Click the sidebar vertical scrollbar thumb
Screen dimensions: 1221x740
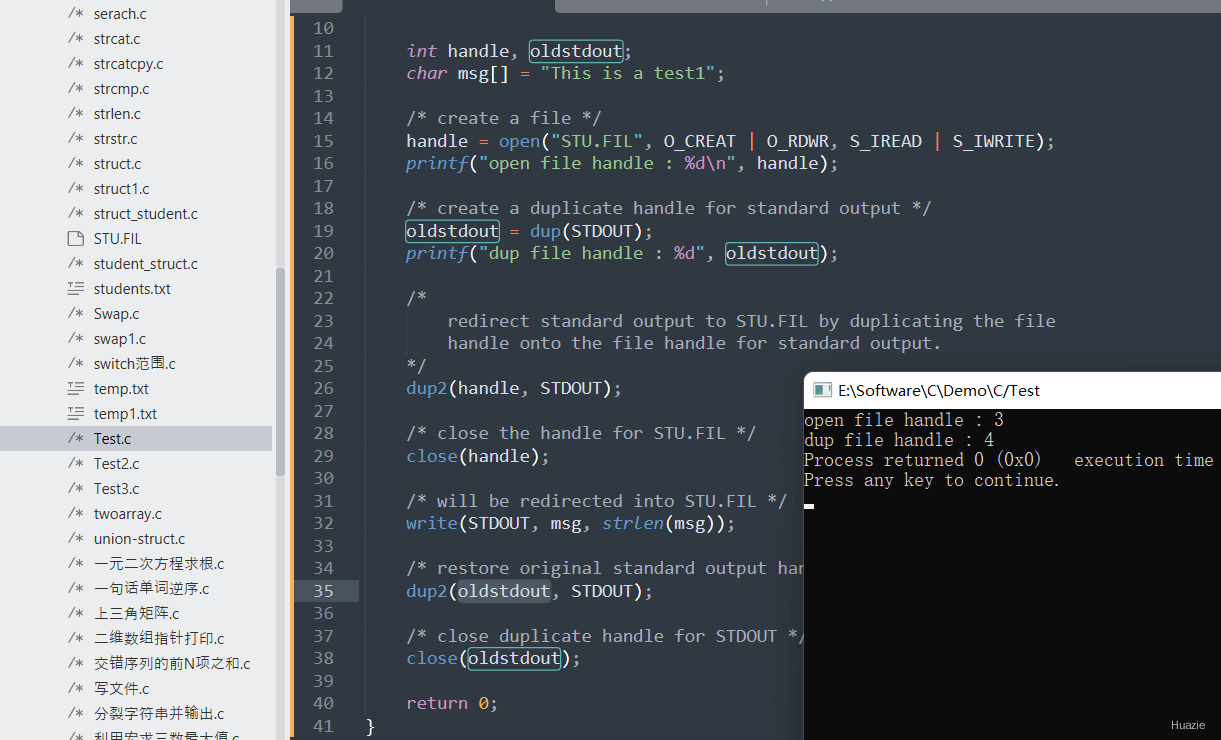[x=281, y=371]
